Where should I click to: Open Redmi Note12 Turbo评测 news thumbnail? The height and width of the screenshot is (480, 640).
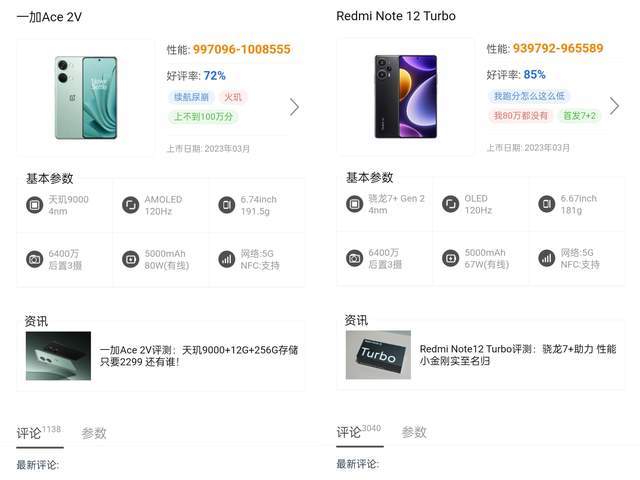378,355
